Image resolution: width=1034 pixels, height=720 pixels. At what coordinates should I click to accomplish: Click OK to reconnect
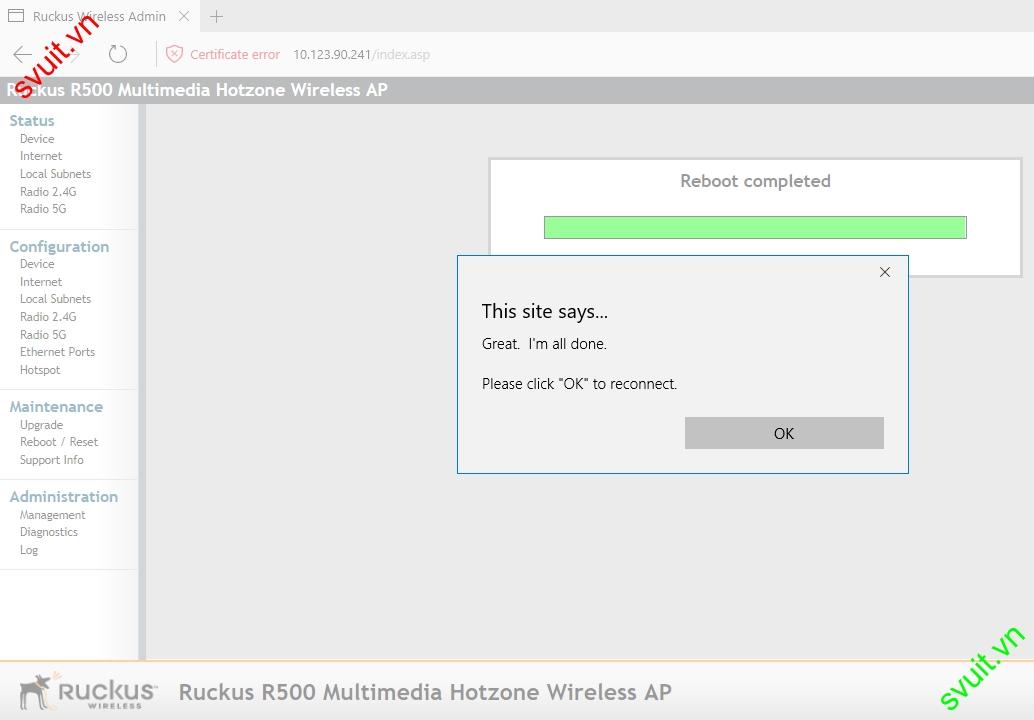[x=784, y=433]
